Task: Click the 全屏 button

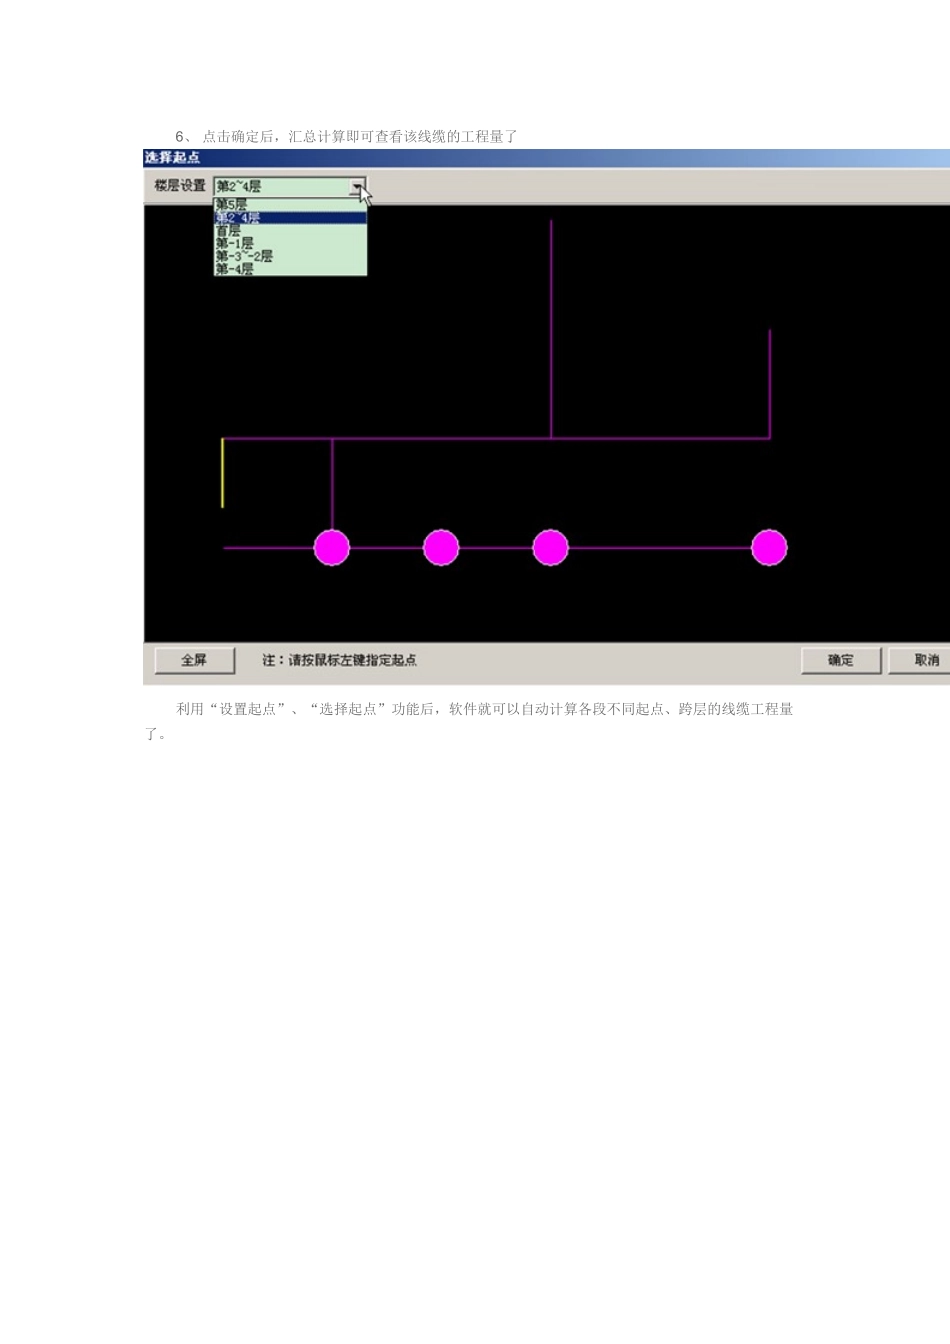Action: click(195, 660)
